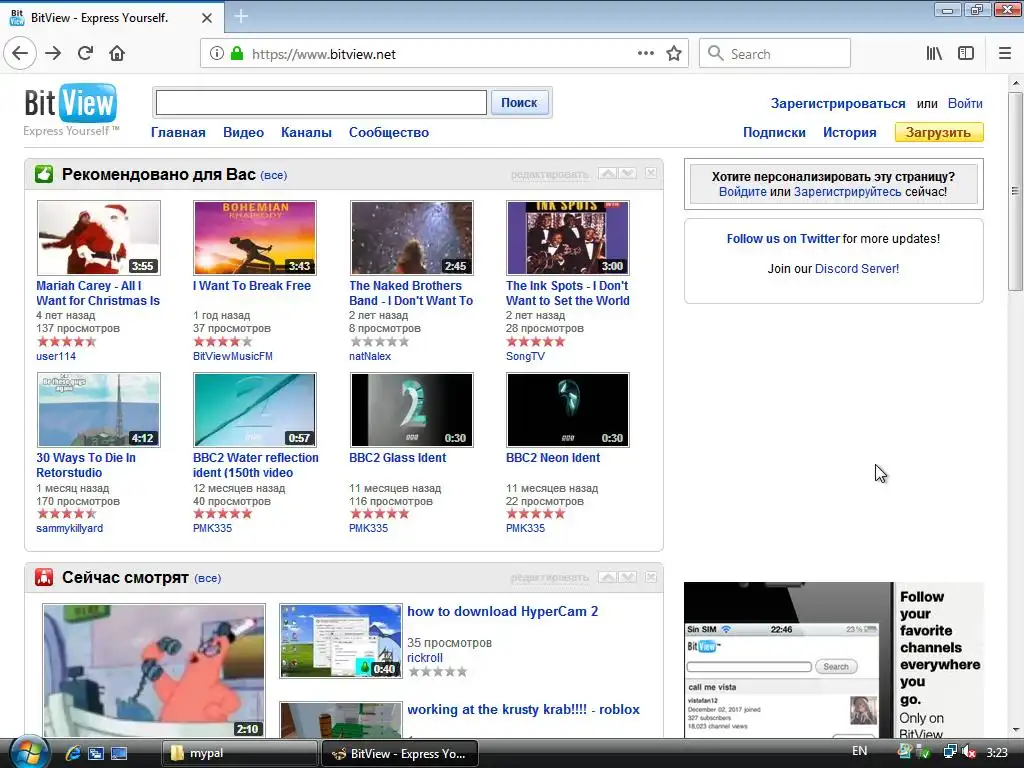Open the Bohemian Rhapsody thumbnail
Image resolution: width=1024 pixels, height=768 pixels.
point(255,238)
